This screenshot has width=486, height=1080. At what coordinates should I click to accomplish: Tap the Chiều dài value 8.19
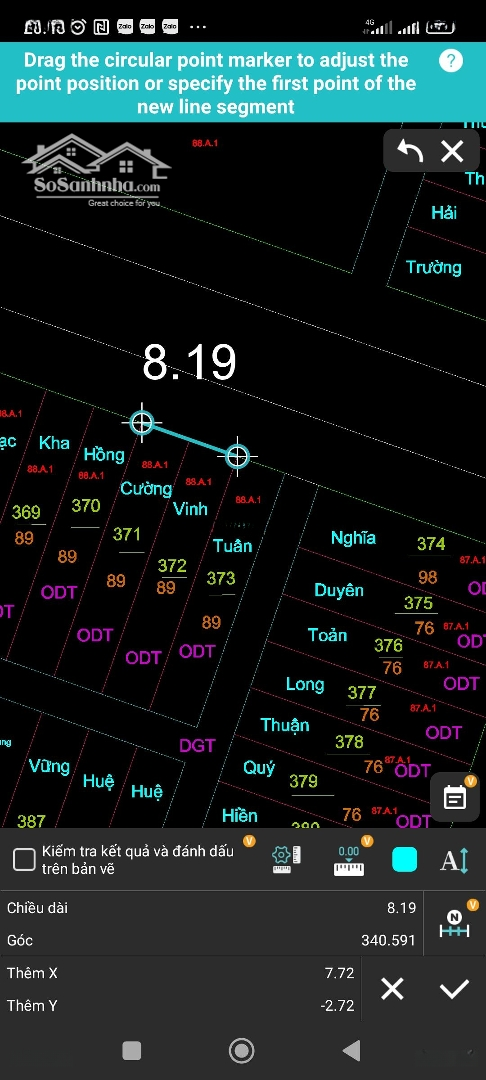click(401, 908)
